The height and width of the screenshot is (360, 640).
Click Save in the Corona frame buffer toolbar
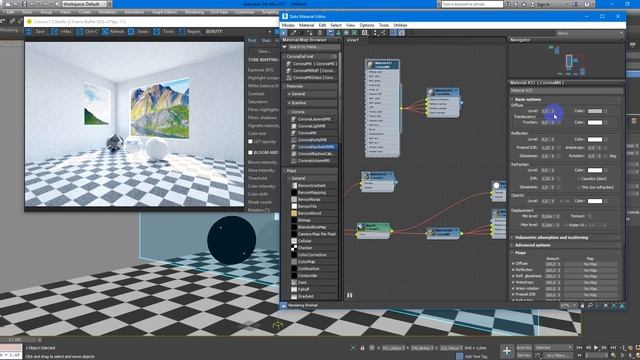click(36, 31)
